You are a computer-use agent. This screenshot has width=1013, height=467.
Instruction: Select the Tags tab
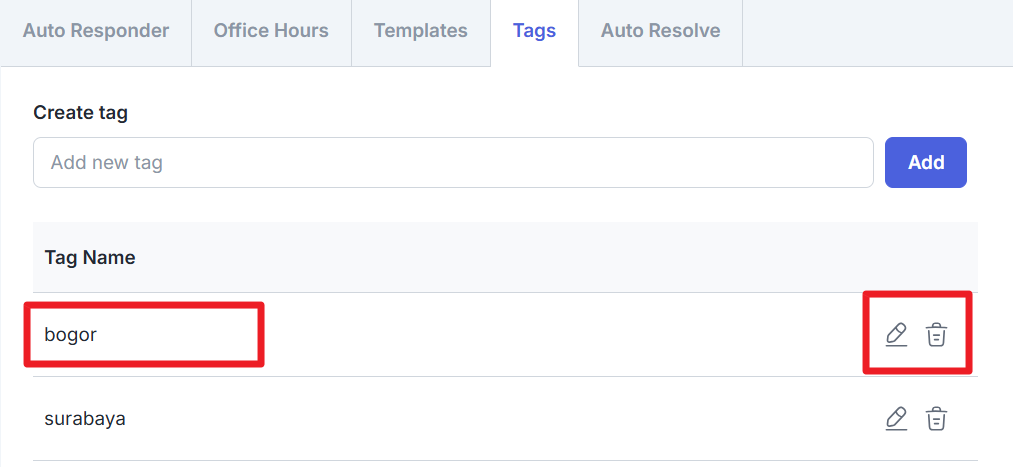534,31
